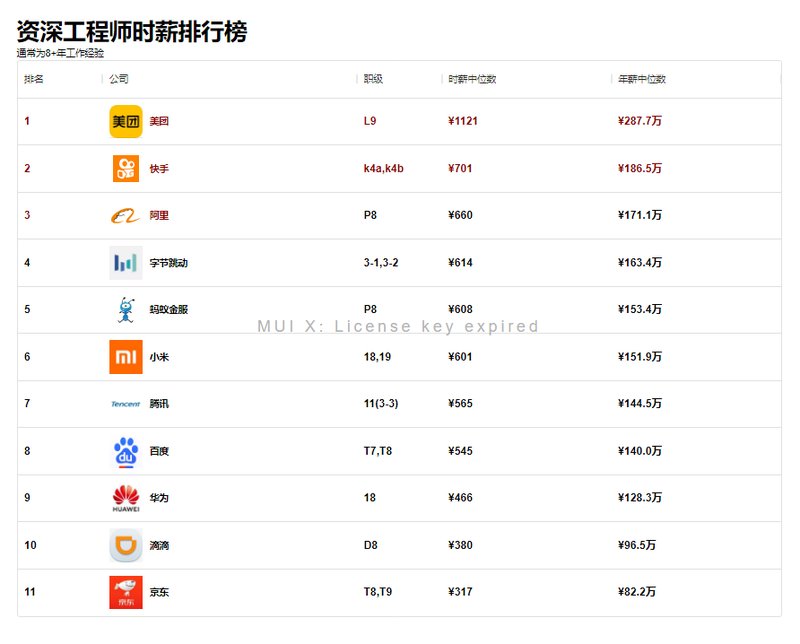This screenshot has width=800, height=644.
Task: Click the Baidu paw logo icon
Action: (x=126, y=451)
